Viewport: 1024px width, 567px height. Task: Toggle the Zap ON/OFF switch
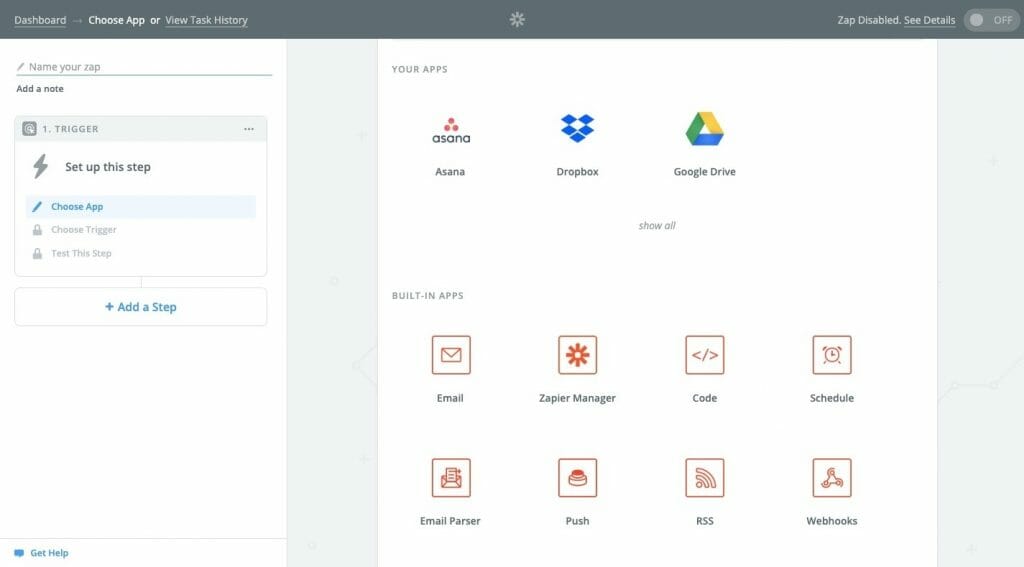tap(991, 20)
